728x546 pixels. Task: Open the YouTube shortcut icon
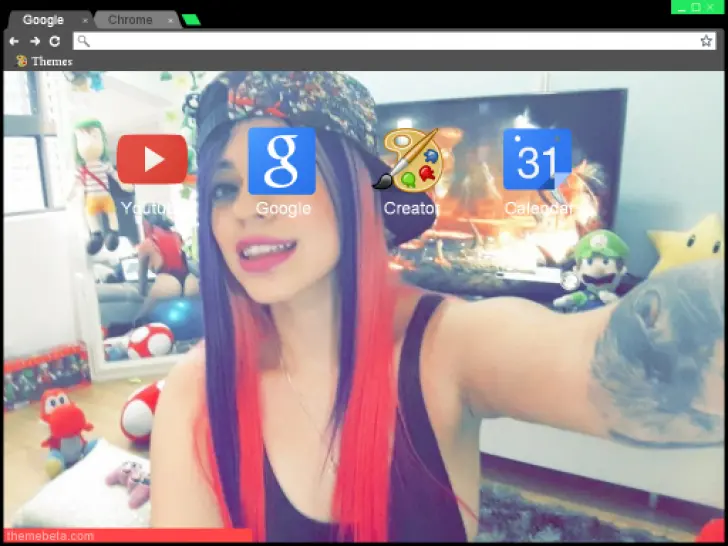tap(152, 160)
